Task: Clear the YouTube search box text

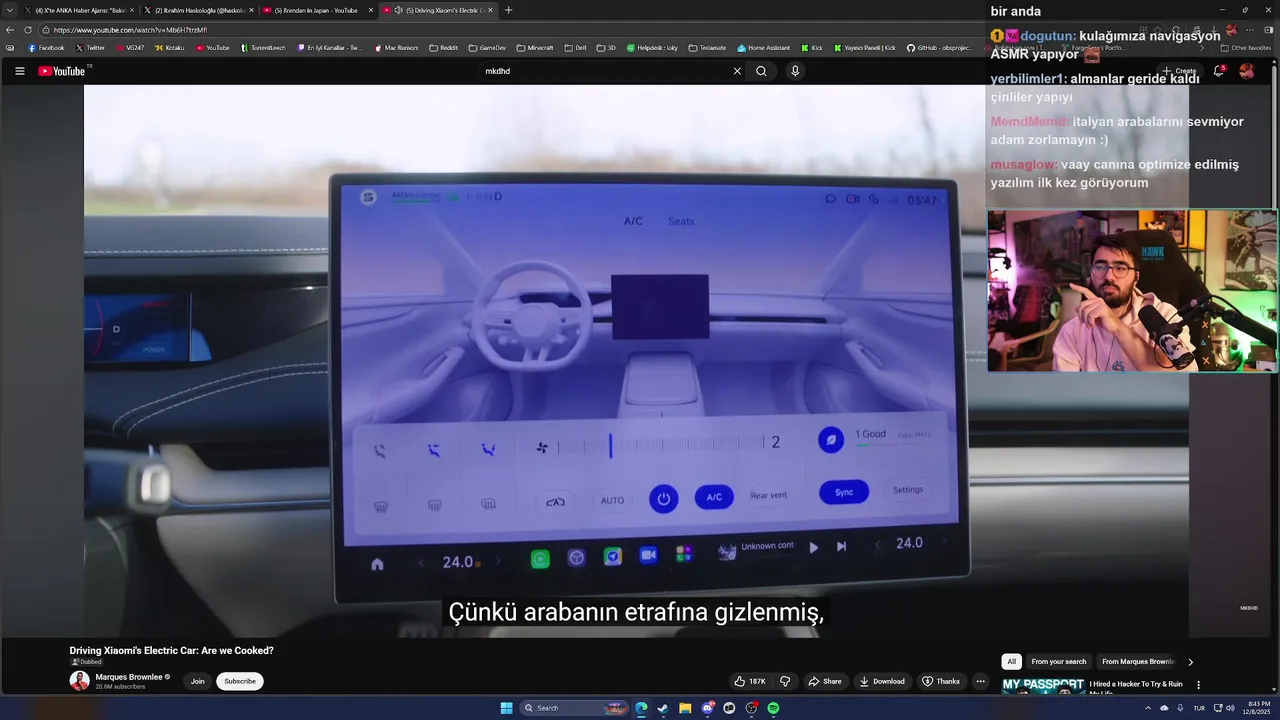Action: pos(737,71)
